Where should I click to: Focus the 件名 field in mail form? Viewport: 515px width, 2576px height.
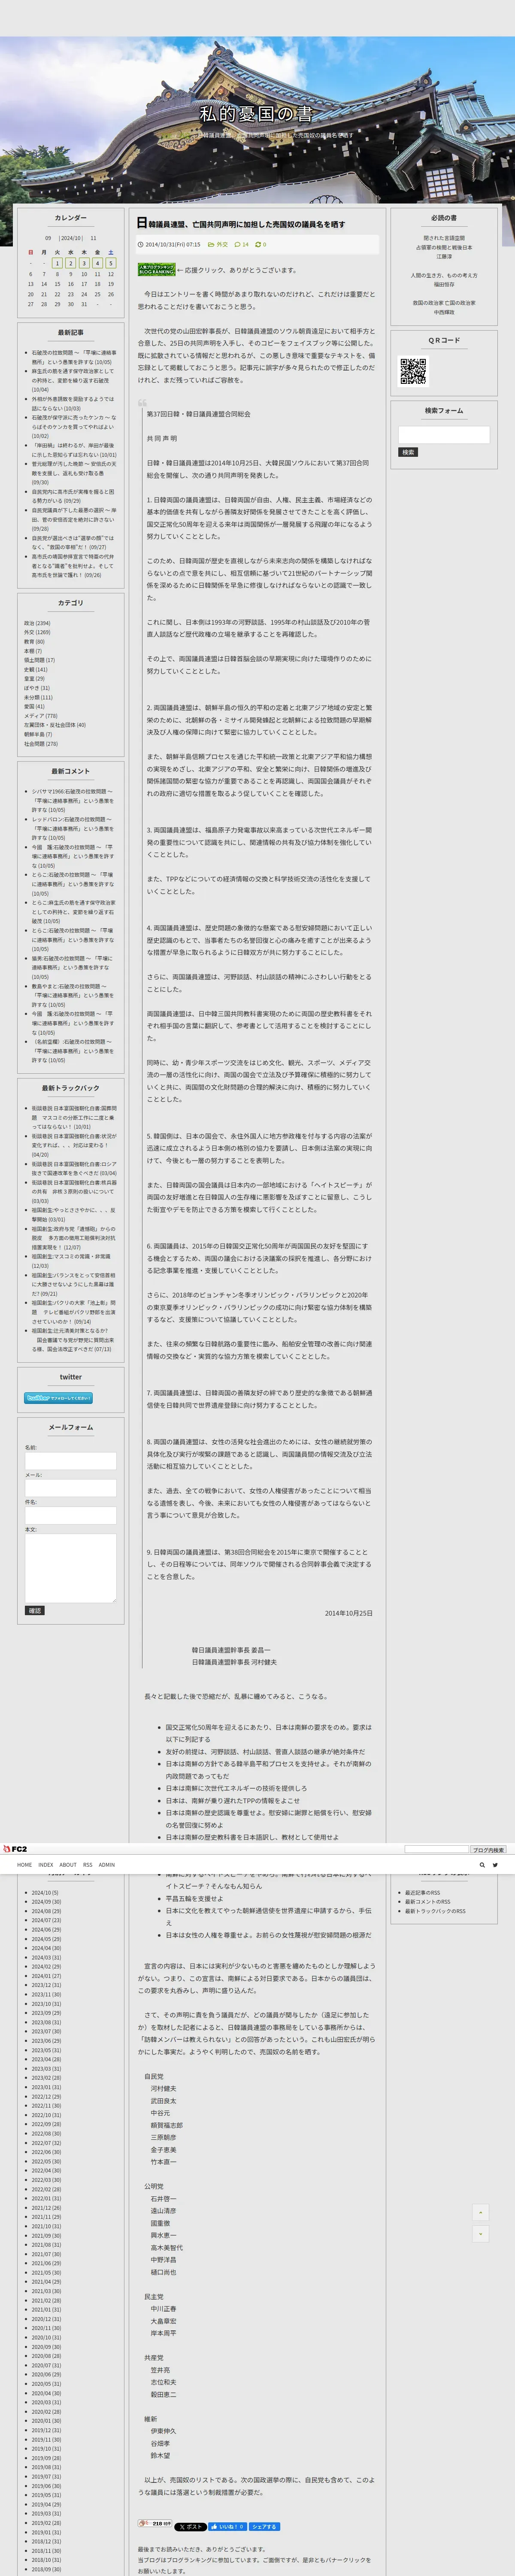click(x=70, y=1515)
